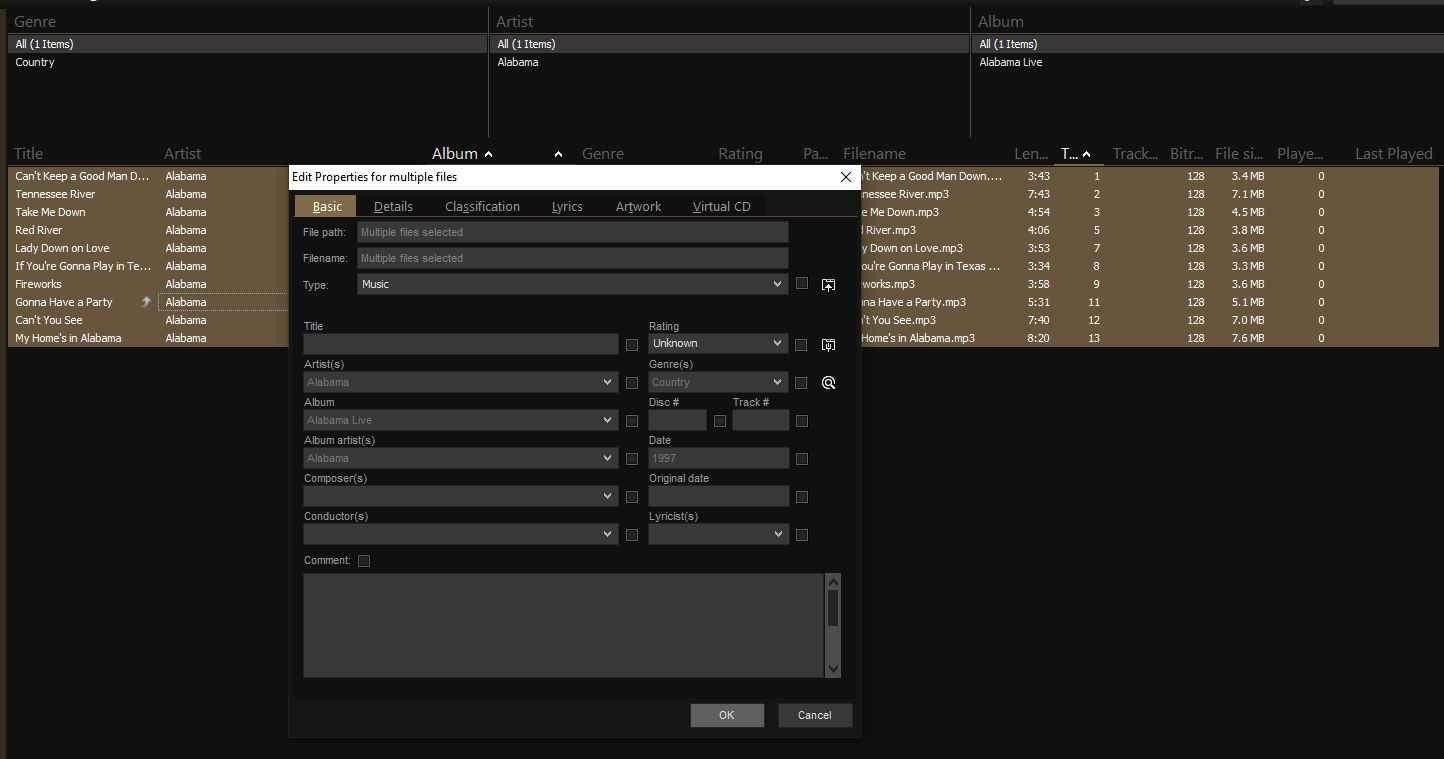The image size is (1444, 759).
Task: Enable the Composer(s) checkbox
Action: pos(632,497)
